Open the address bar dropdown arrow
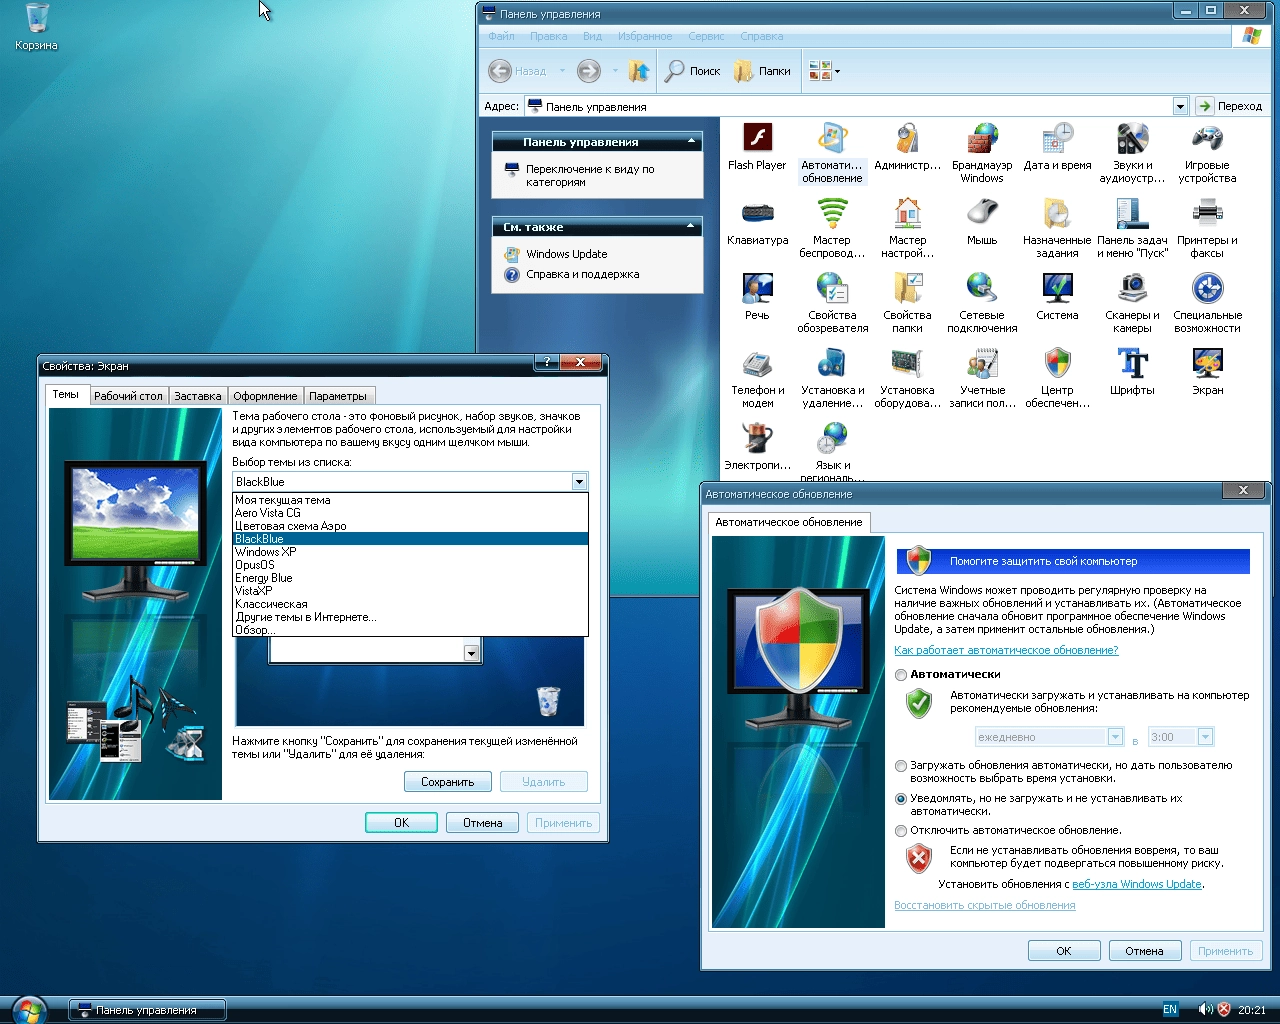Viewport: 1280px width, 1024px height. click(1180, 105)
